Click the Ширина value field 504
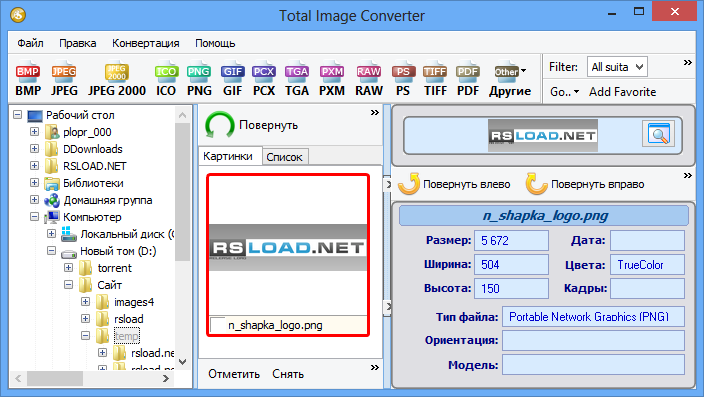 [511, 265]
